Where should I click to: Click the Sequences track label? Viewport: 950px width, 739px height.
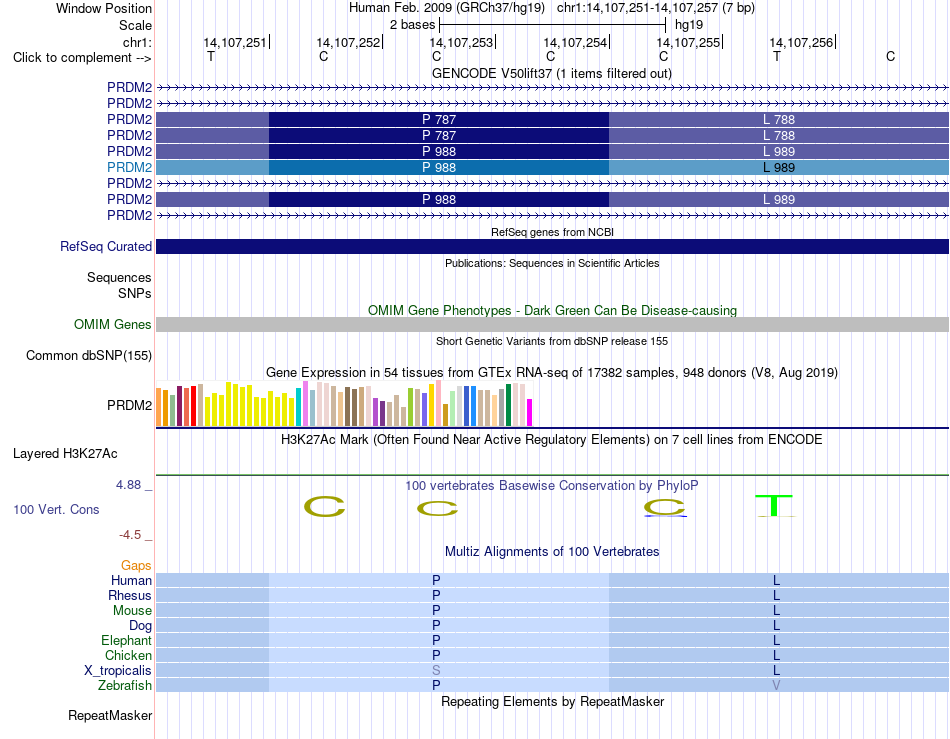tap(119, 277)
